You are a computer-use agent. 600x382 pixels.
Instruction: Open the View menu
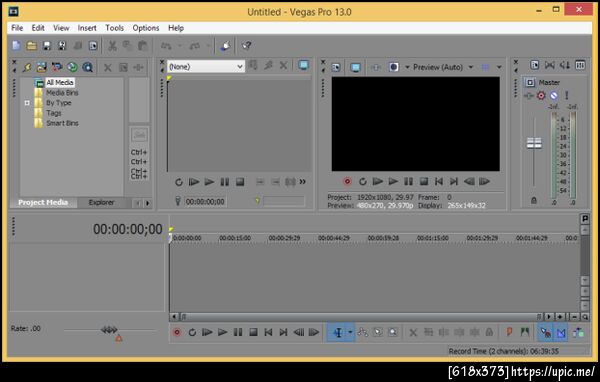pos(61,28)
